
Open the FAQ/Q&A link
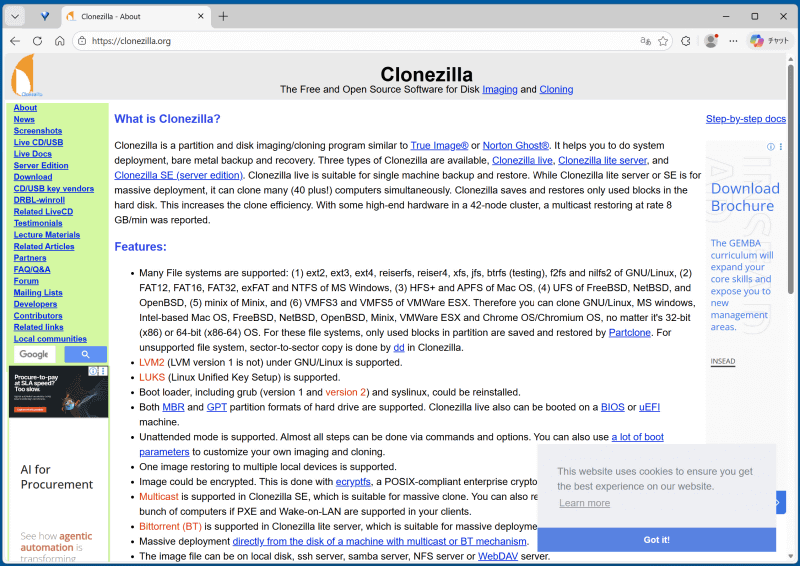(x=32, y=269)
